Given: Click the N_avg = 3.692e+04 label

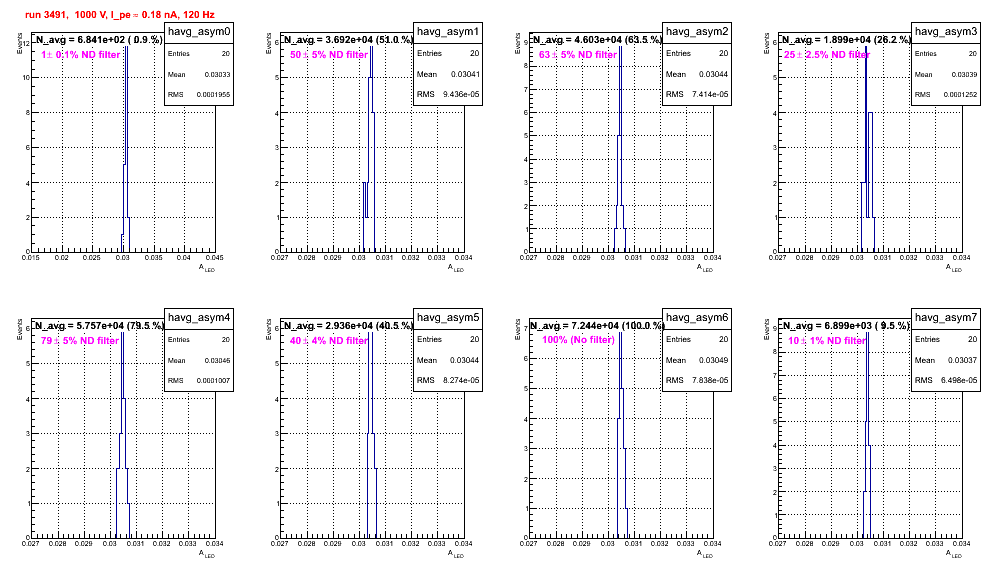Looking at the screenshot, I should (348, 39).
